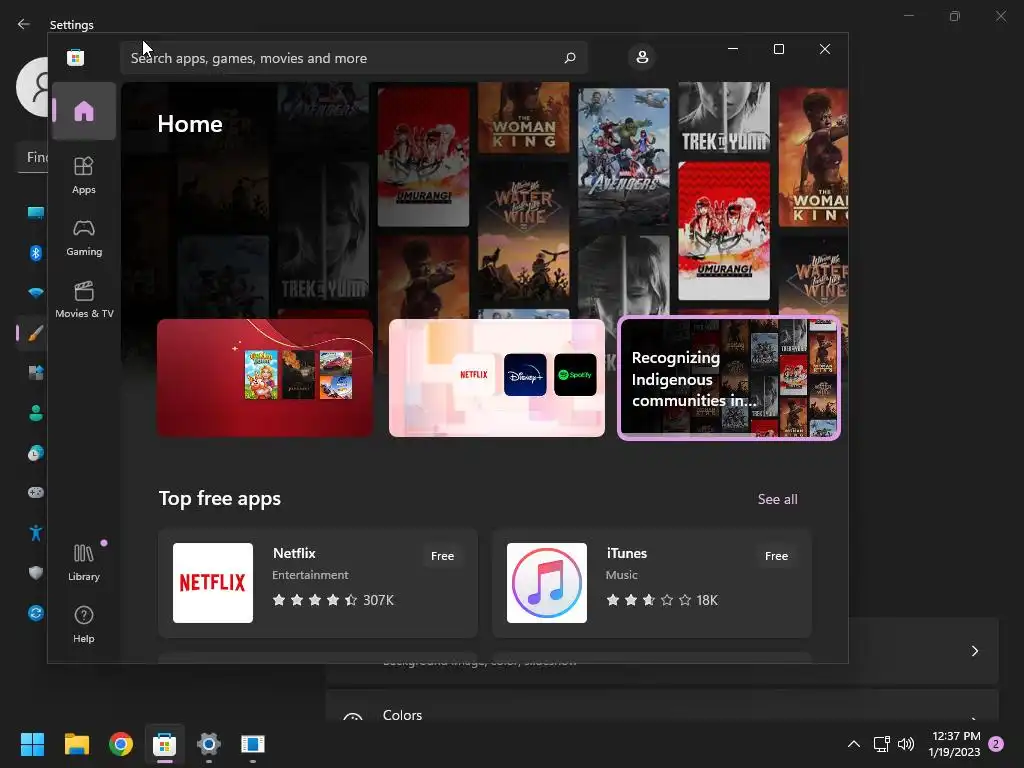
Task: Open Privacy shield icon in Settings sidebar
Action: [x=36, y=573]
